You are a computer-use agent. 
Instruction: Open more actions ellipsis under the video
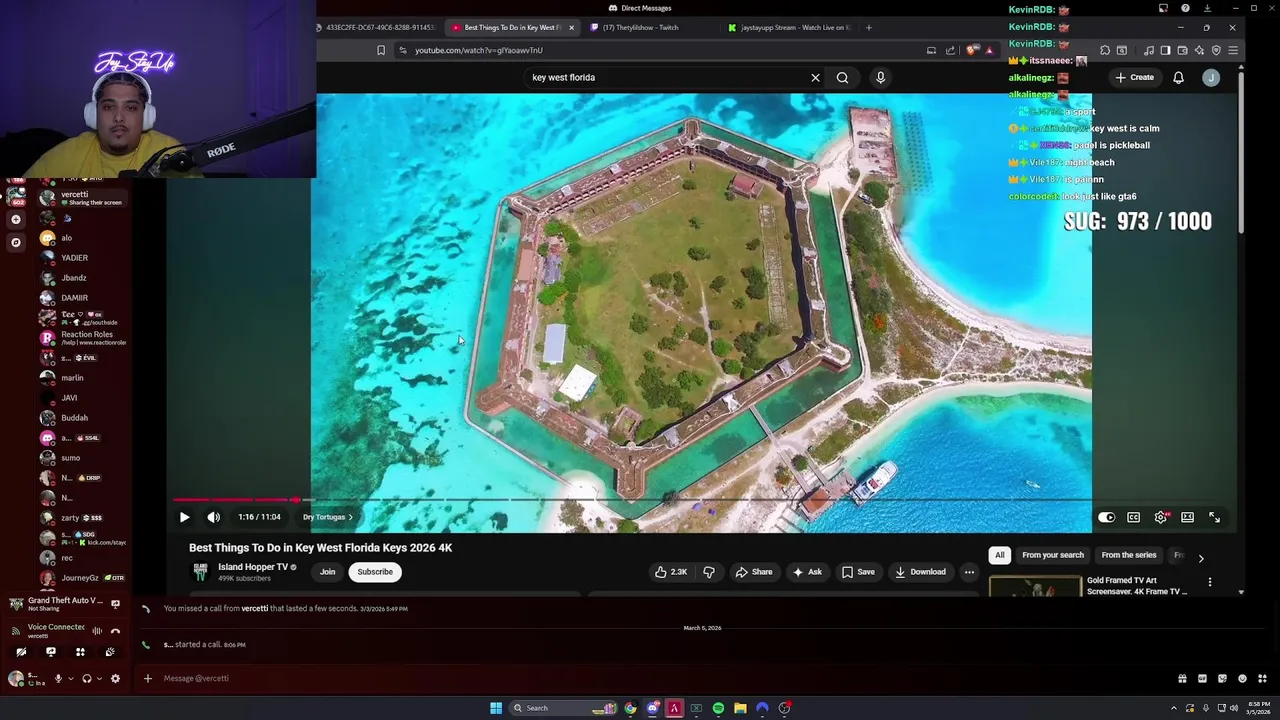[969, 572]
